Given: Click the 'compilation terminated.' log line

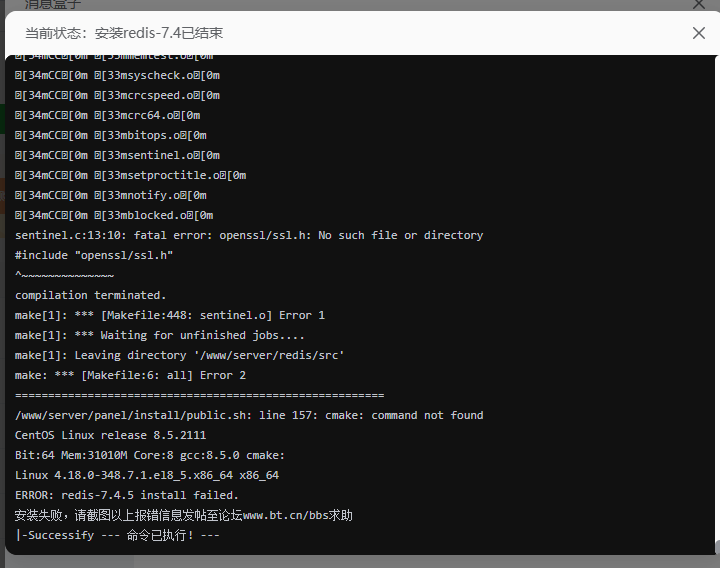Looking at the screenshot, I should tap(90, 295).
